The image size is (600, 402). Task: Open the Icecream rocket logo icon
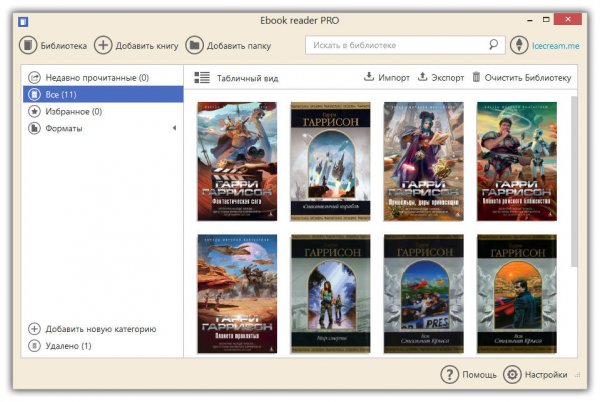(x=519, y=46)
